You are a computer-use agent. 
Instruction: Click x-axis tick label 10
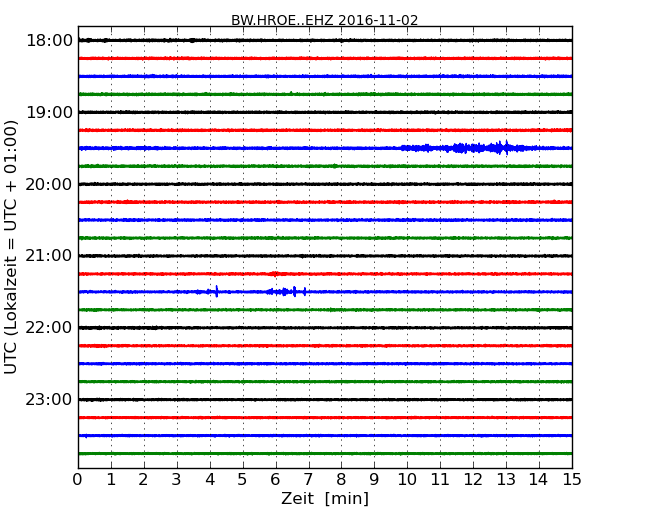[407, 479]
